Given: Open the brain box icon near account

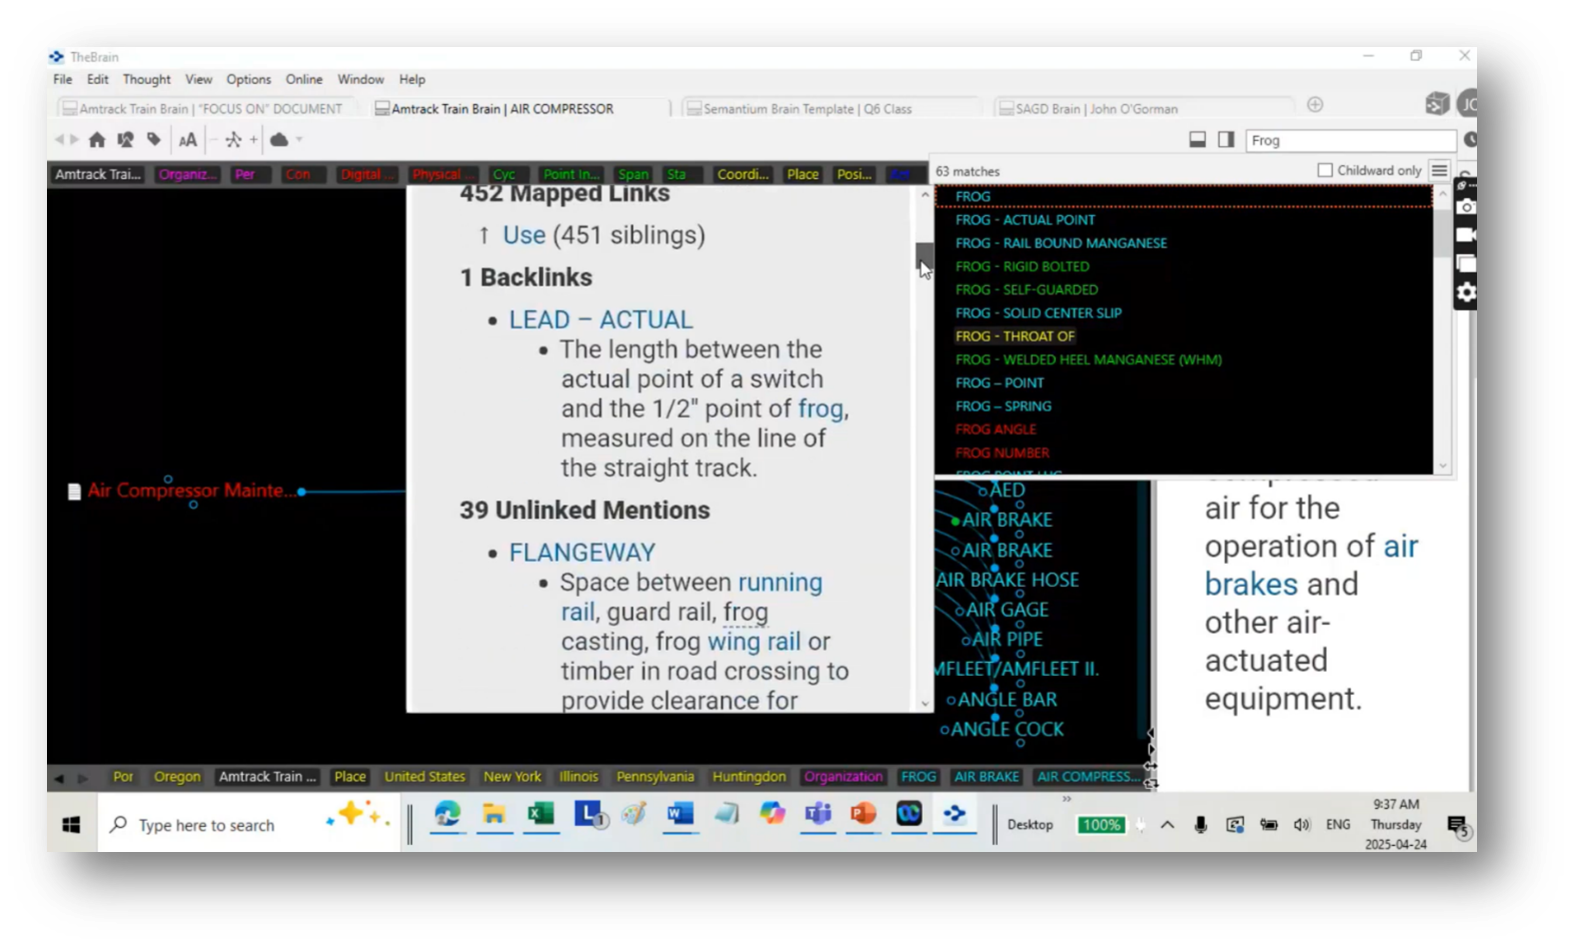Looking at the screenshot, I should [1437, 103].
